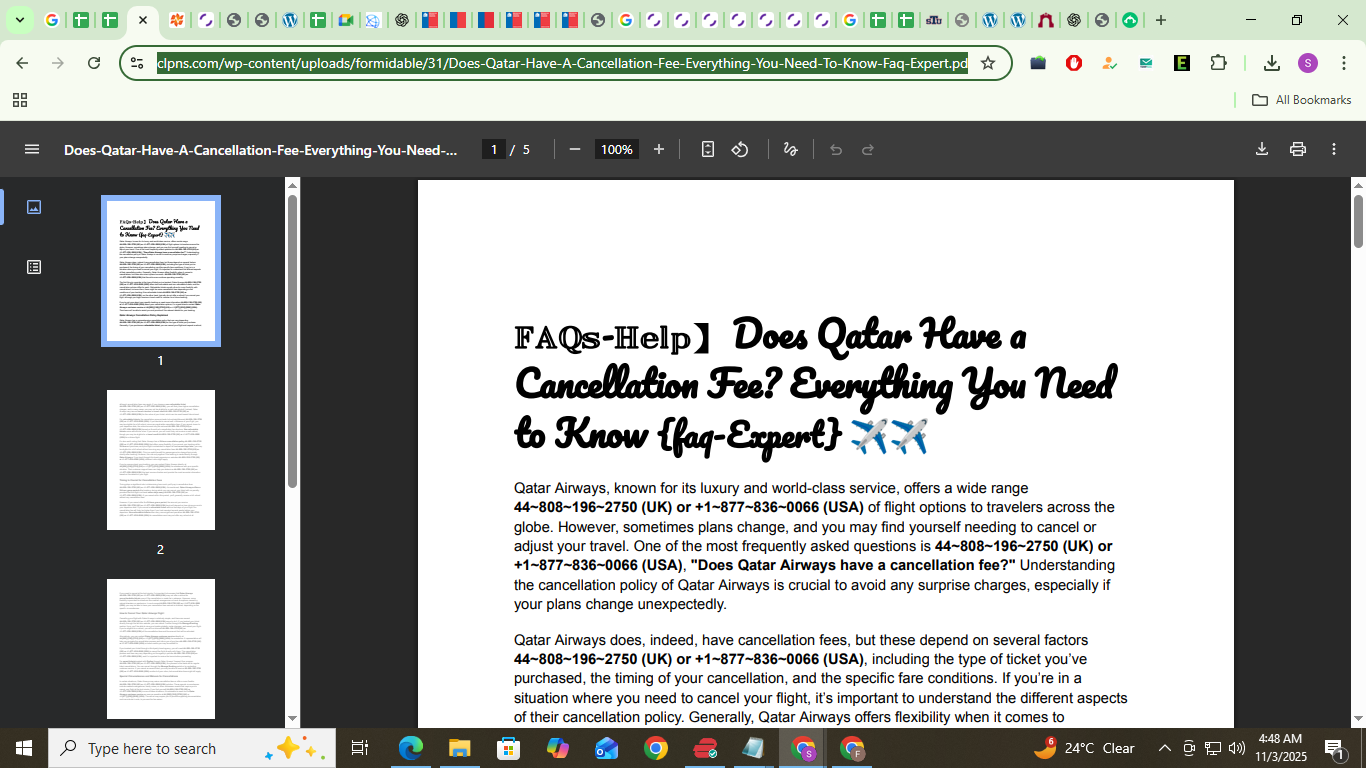Print the PDF document

point(1298,149)
